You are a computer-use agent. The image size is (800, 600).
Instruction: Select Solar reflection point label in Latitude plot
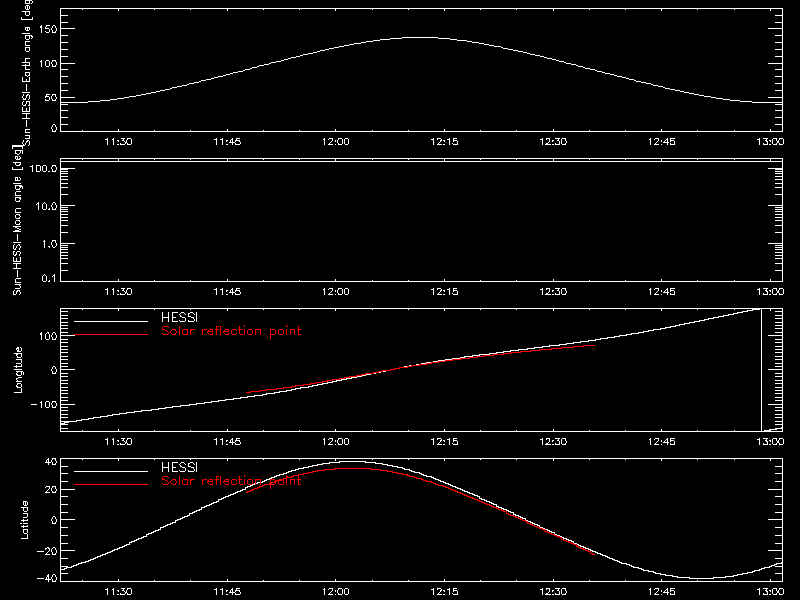coord(231,481)
